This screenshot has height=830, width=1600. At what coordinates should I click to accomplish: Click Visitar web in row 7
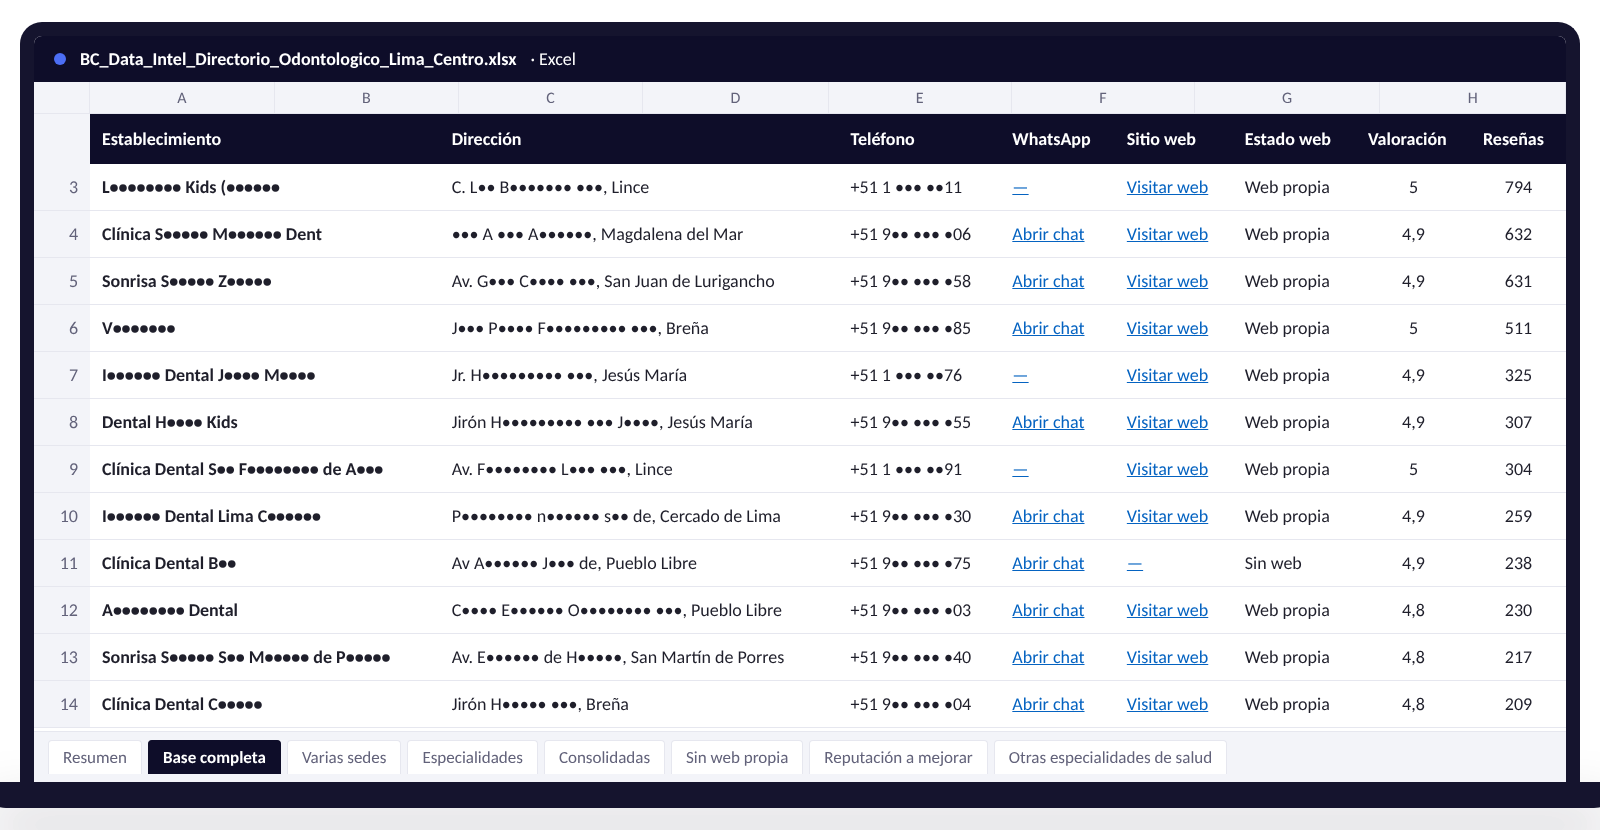1167,375
